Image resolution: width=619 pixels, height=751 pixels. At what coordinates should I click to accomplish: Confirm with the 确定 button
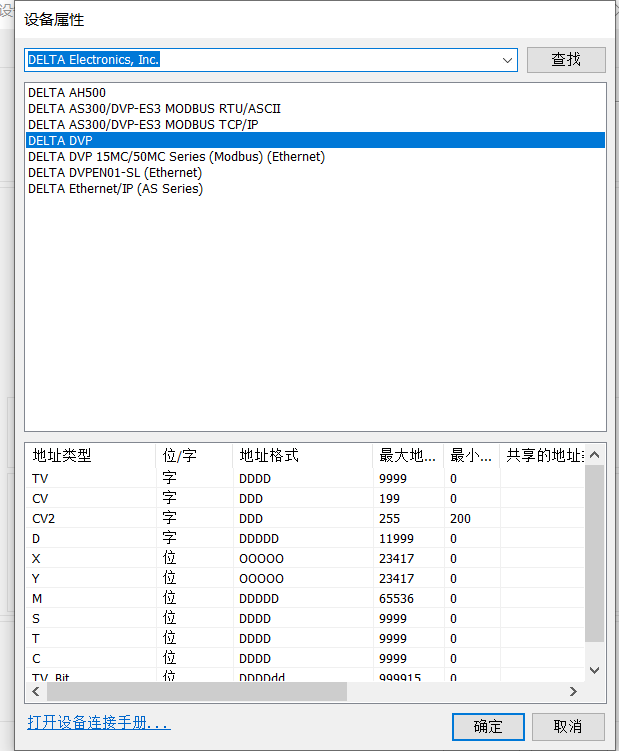coord(488,727)
